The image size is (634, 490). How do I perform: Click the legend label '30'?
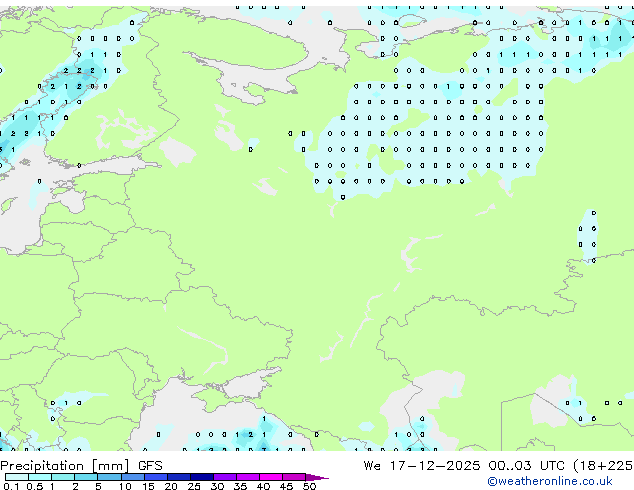click(x=217, y=486)
